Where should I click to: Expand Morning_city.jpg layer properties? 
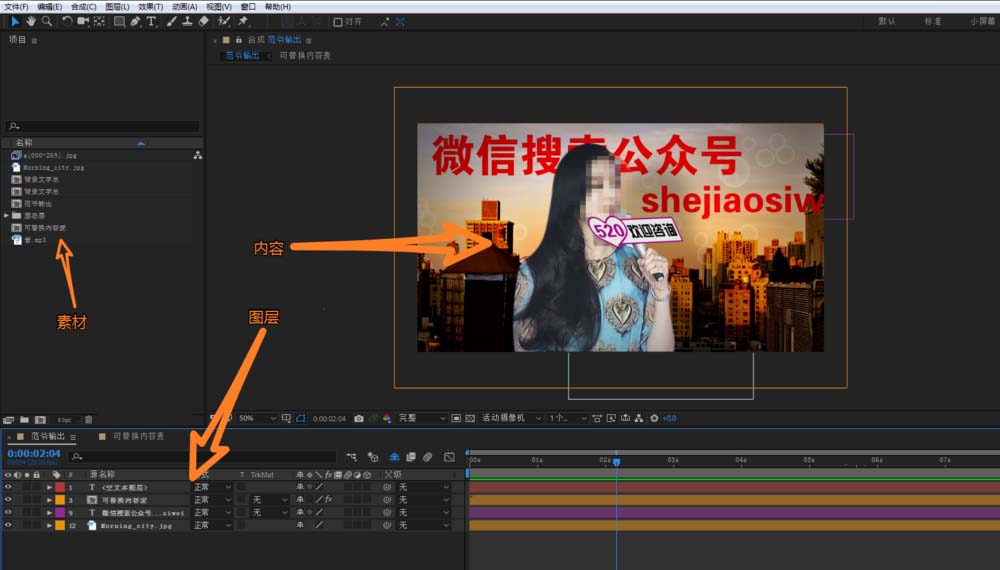[x=49, y=525]
